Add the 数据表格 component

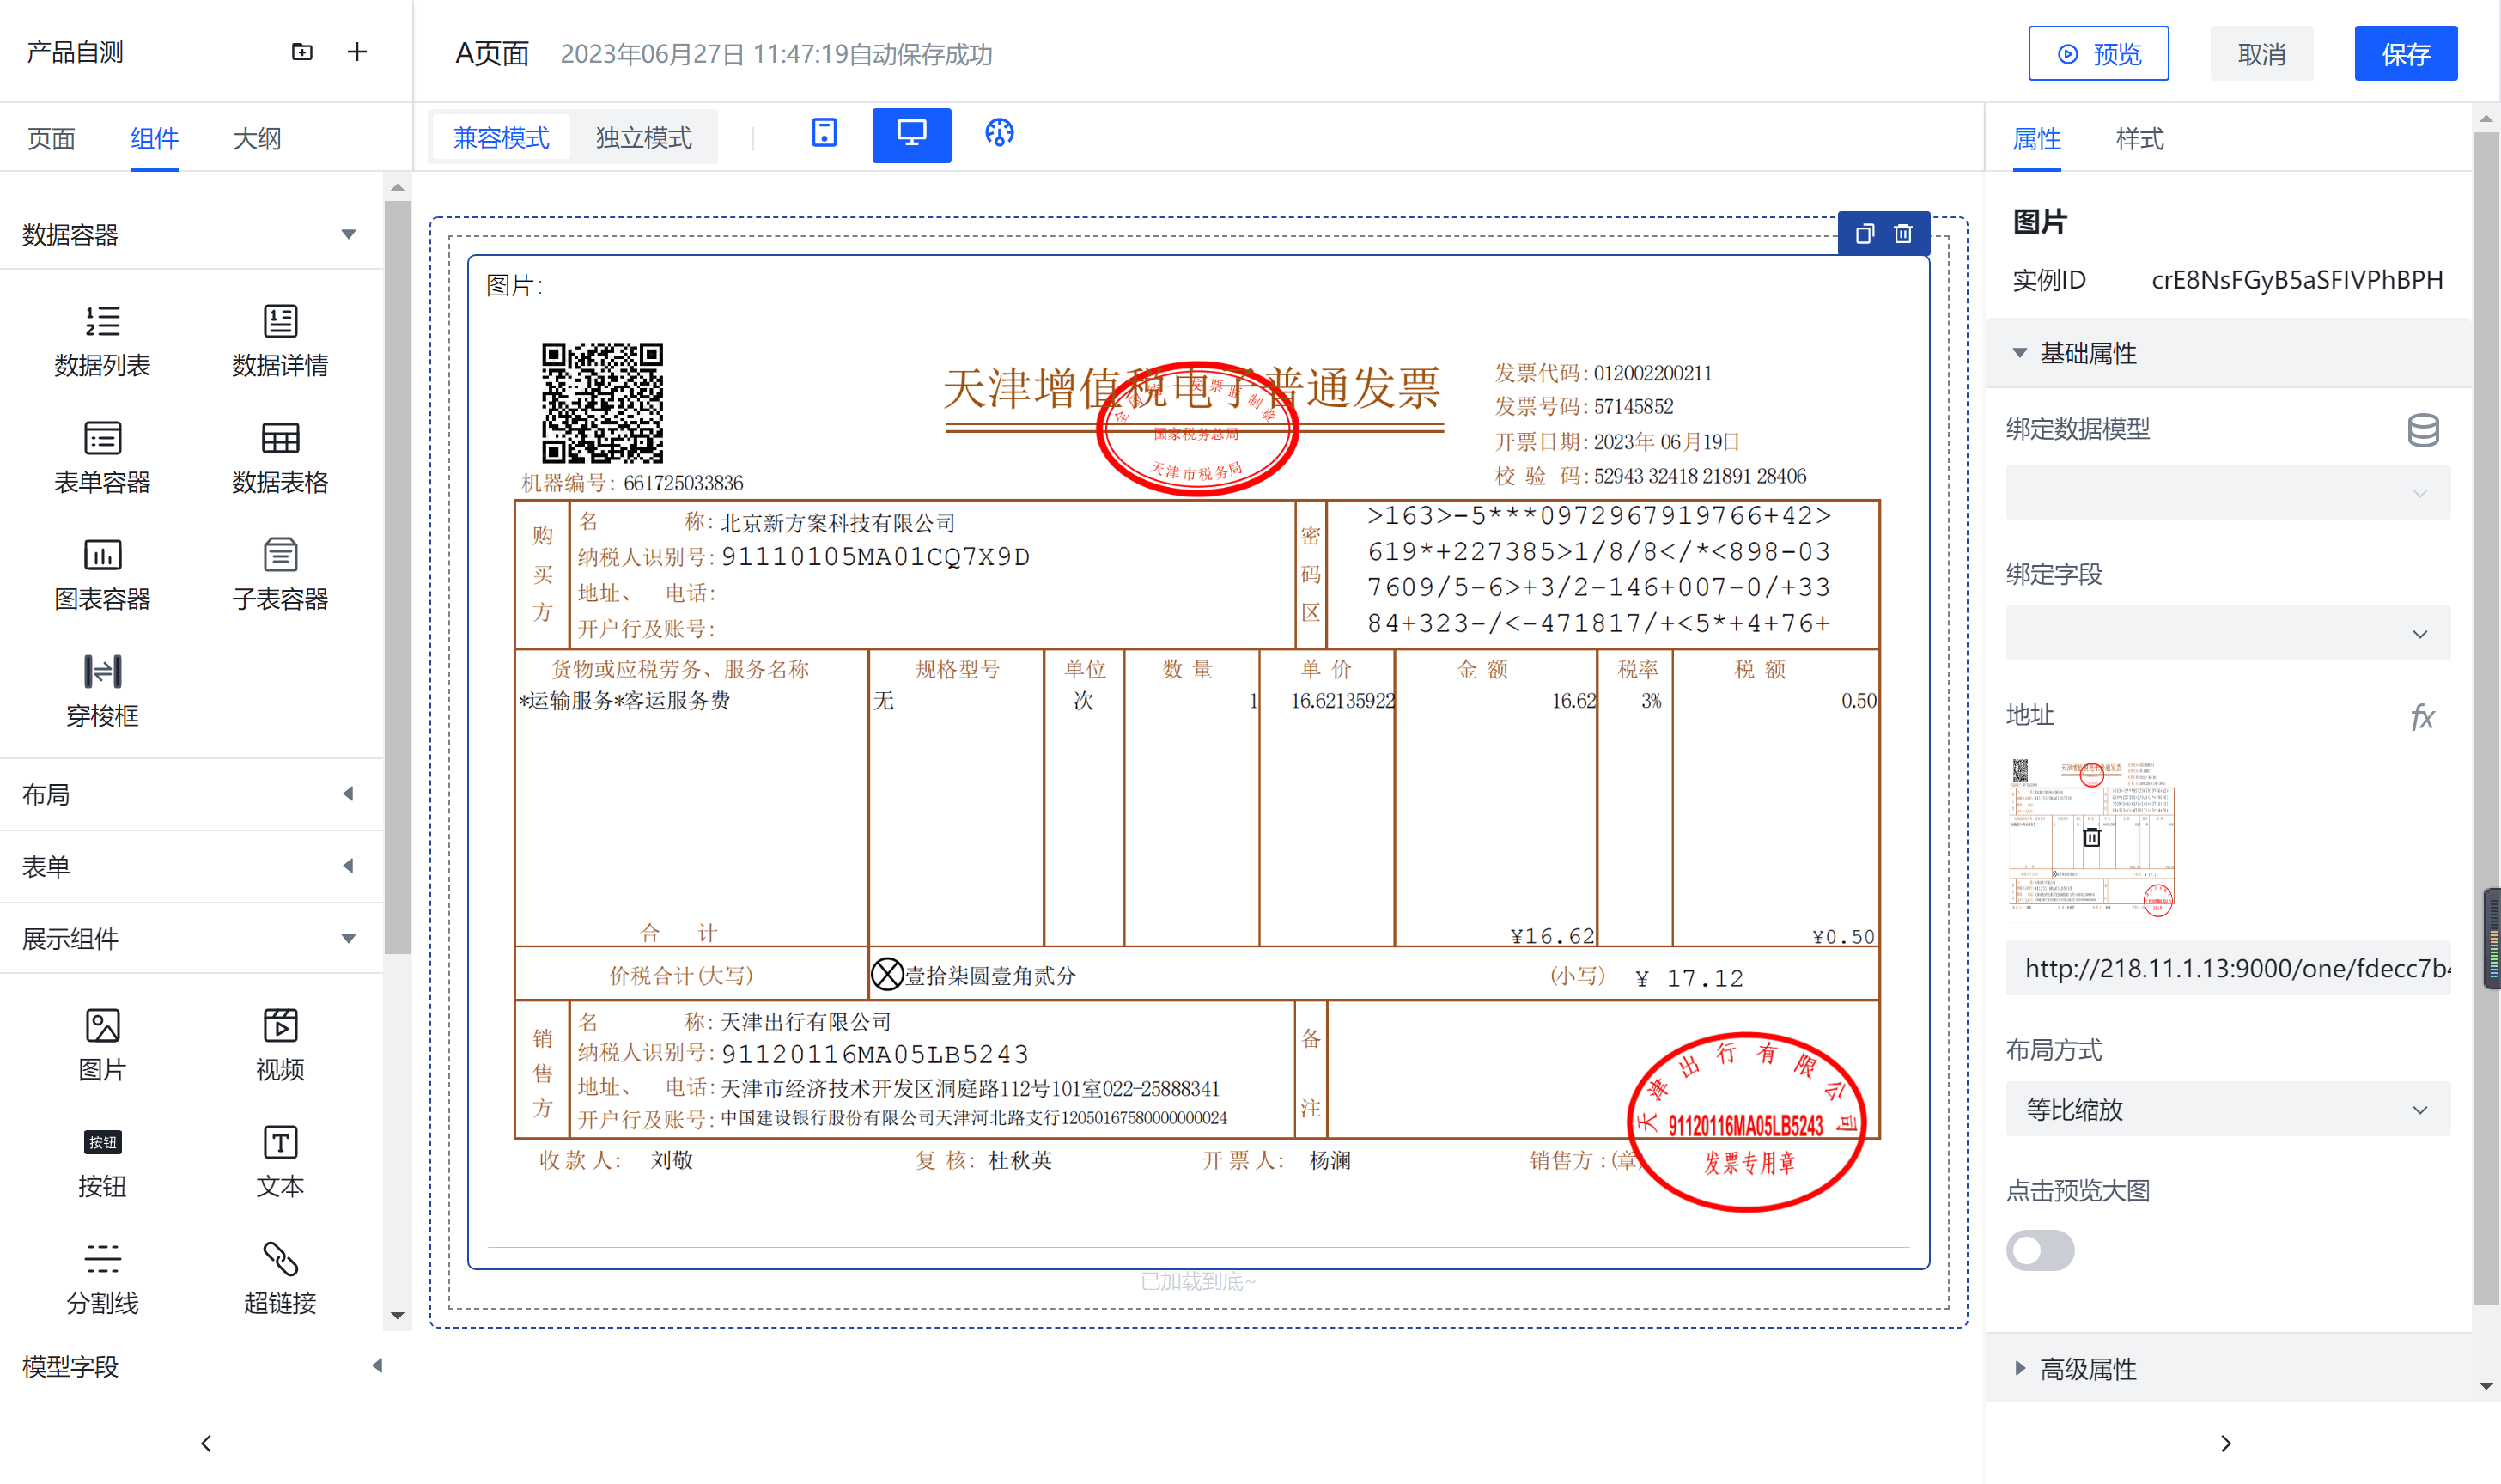pos(280,458)
